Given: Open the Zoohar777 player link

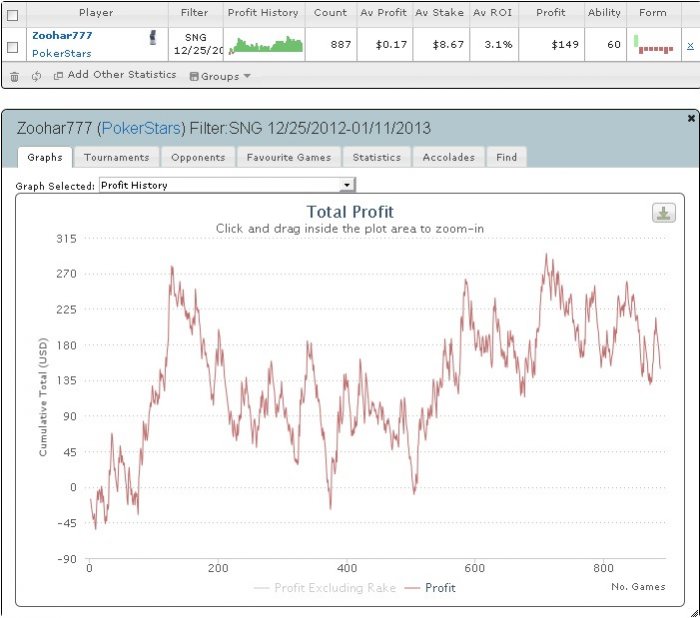Looking at the screenshot, I should tap(62, 35).
